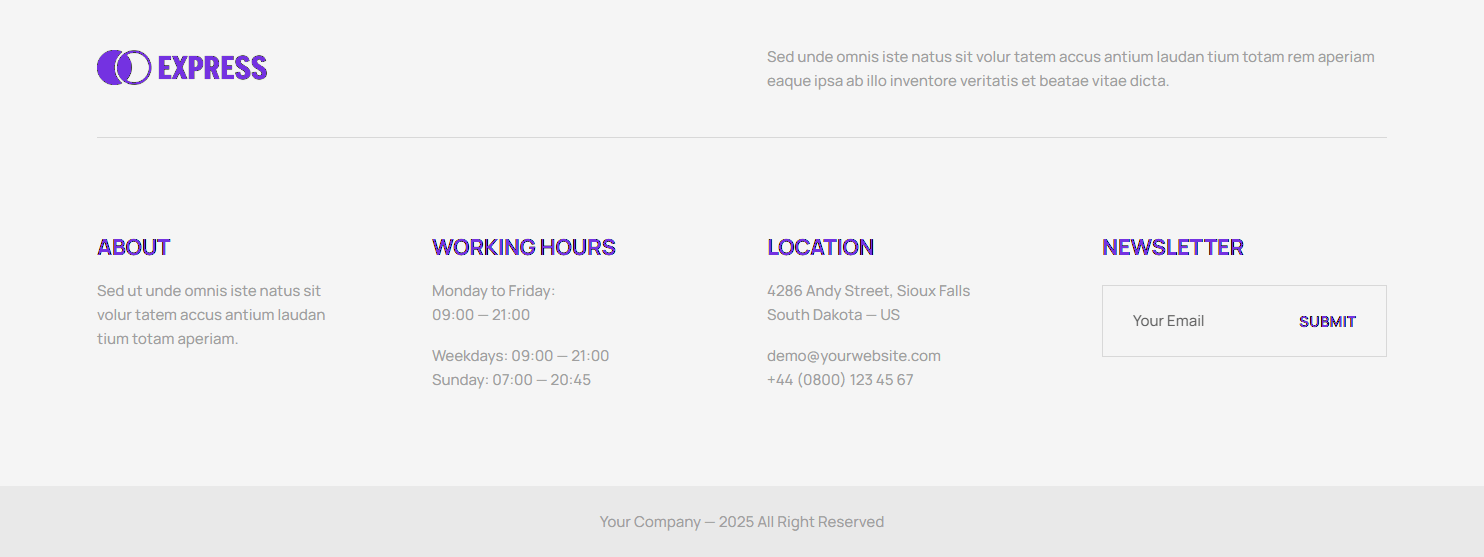Click the Your Company 2025 copyright text

point(741,522)
